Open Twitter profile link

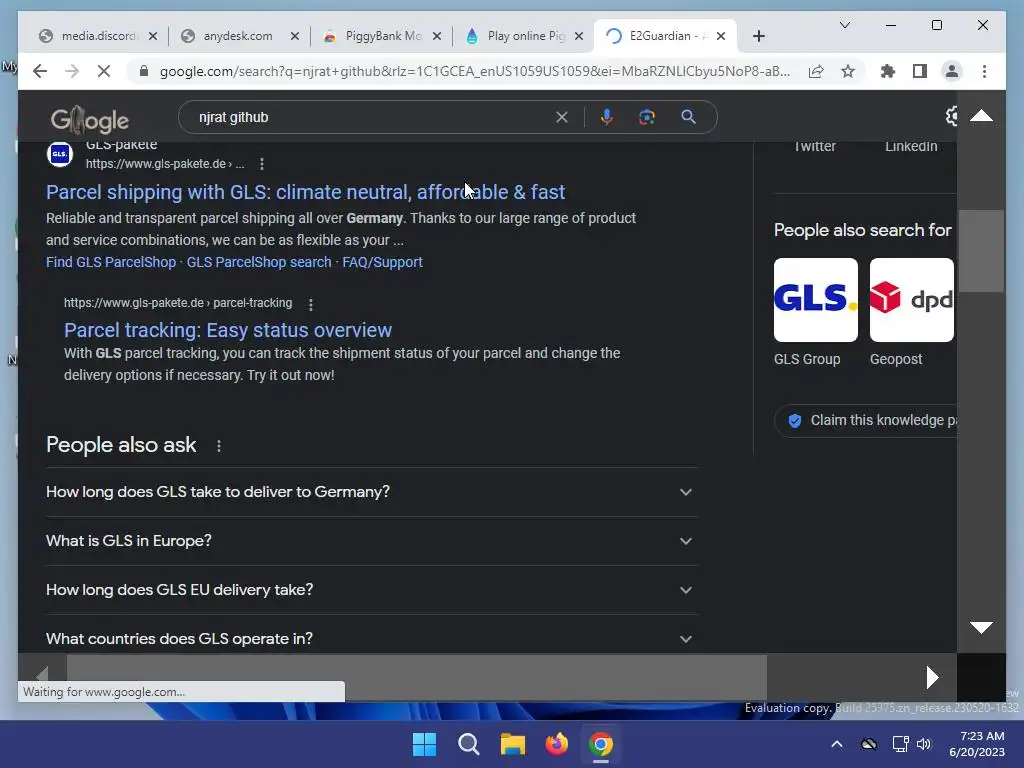pos(814,146)
